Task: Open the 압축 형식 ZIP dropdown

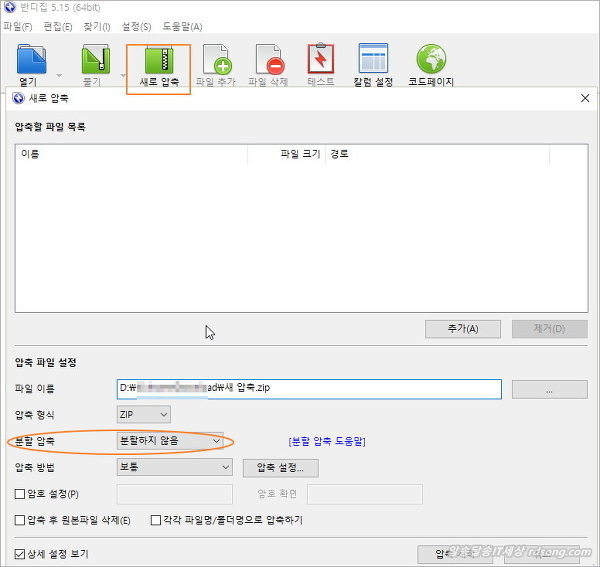Action: tap(143, 414)
